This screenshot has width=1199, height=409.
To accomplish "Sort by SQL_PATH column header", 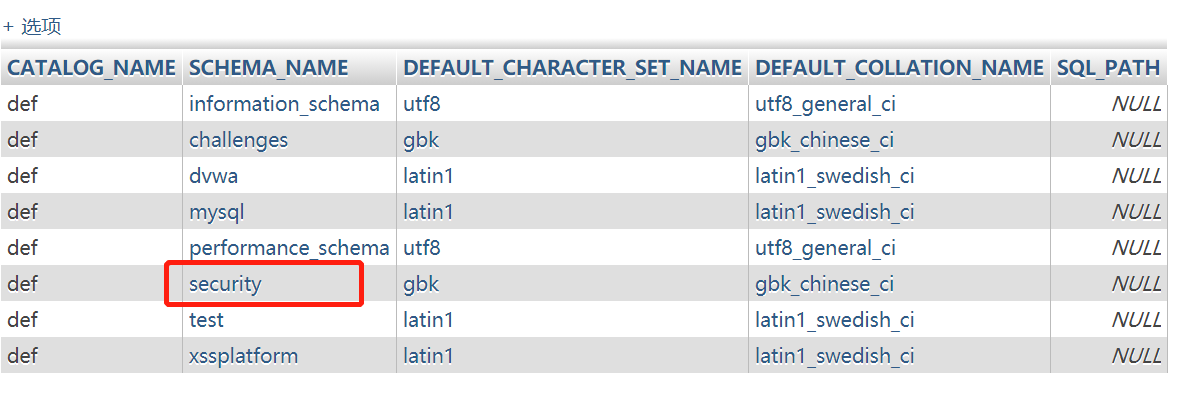I will 1108,68.
